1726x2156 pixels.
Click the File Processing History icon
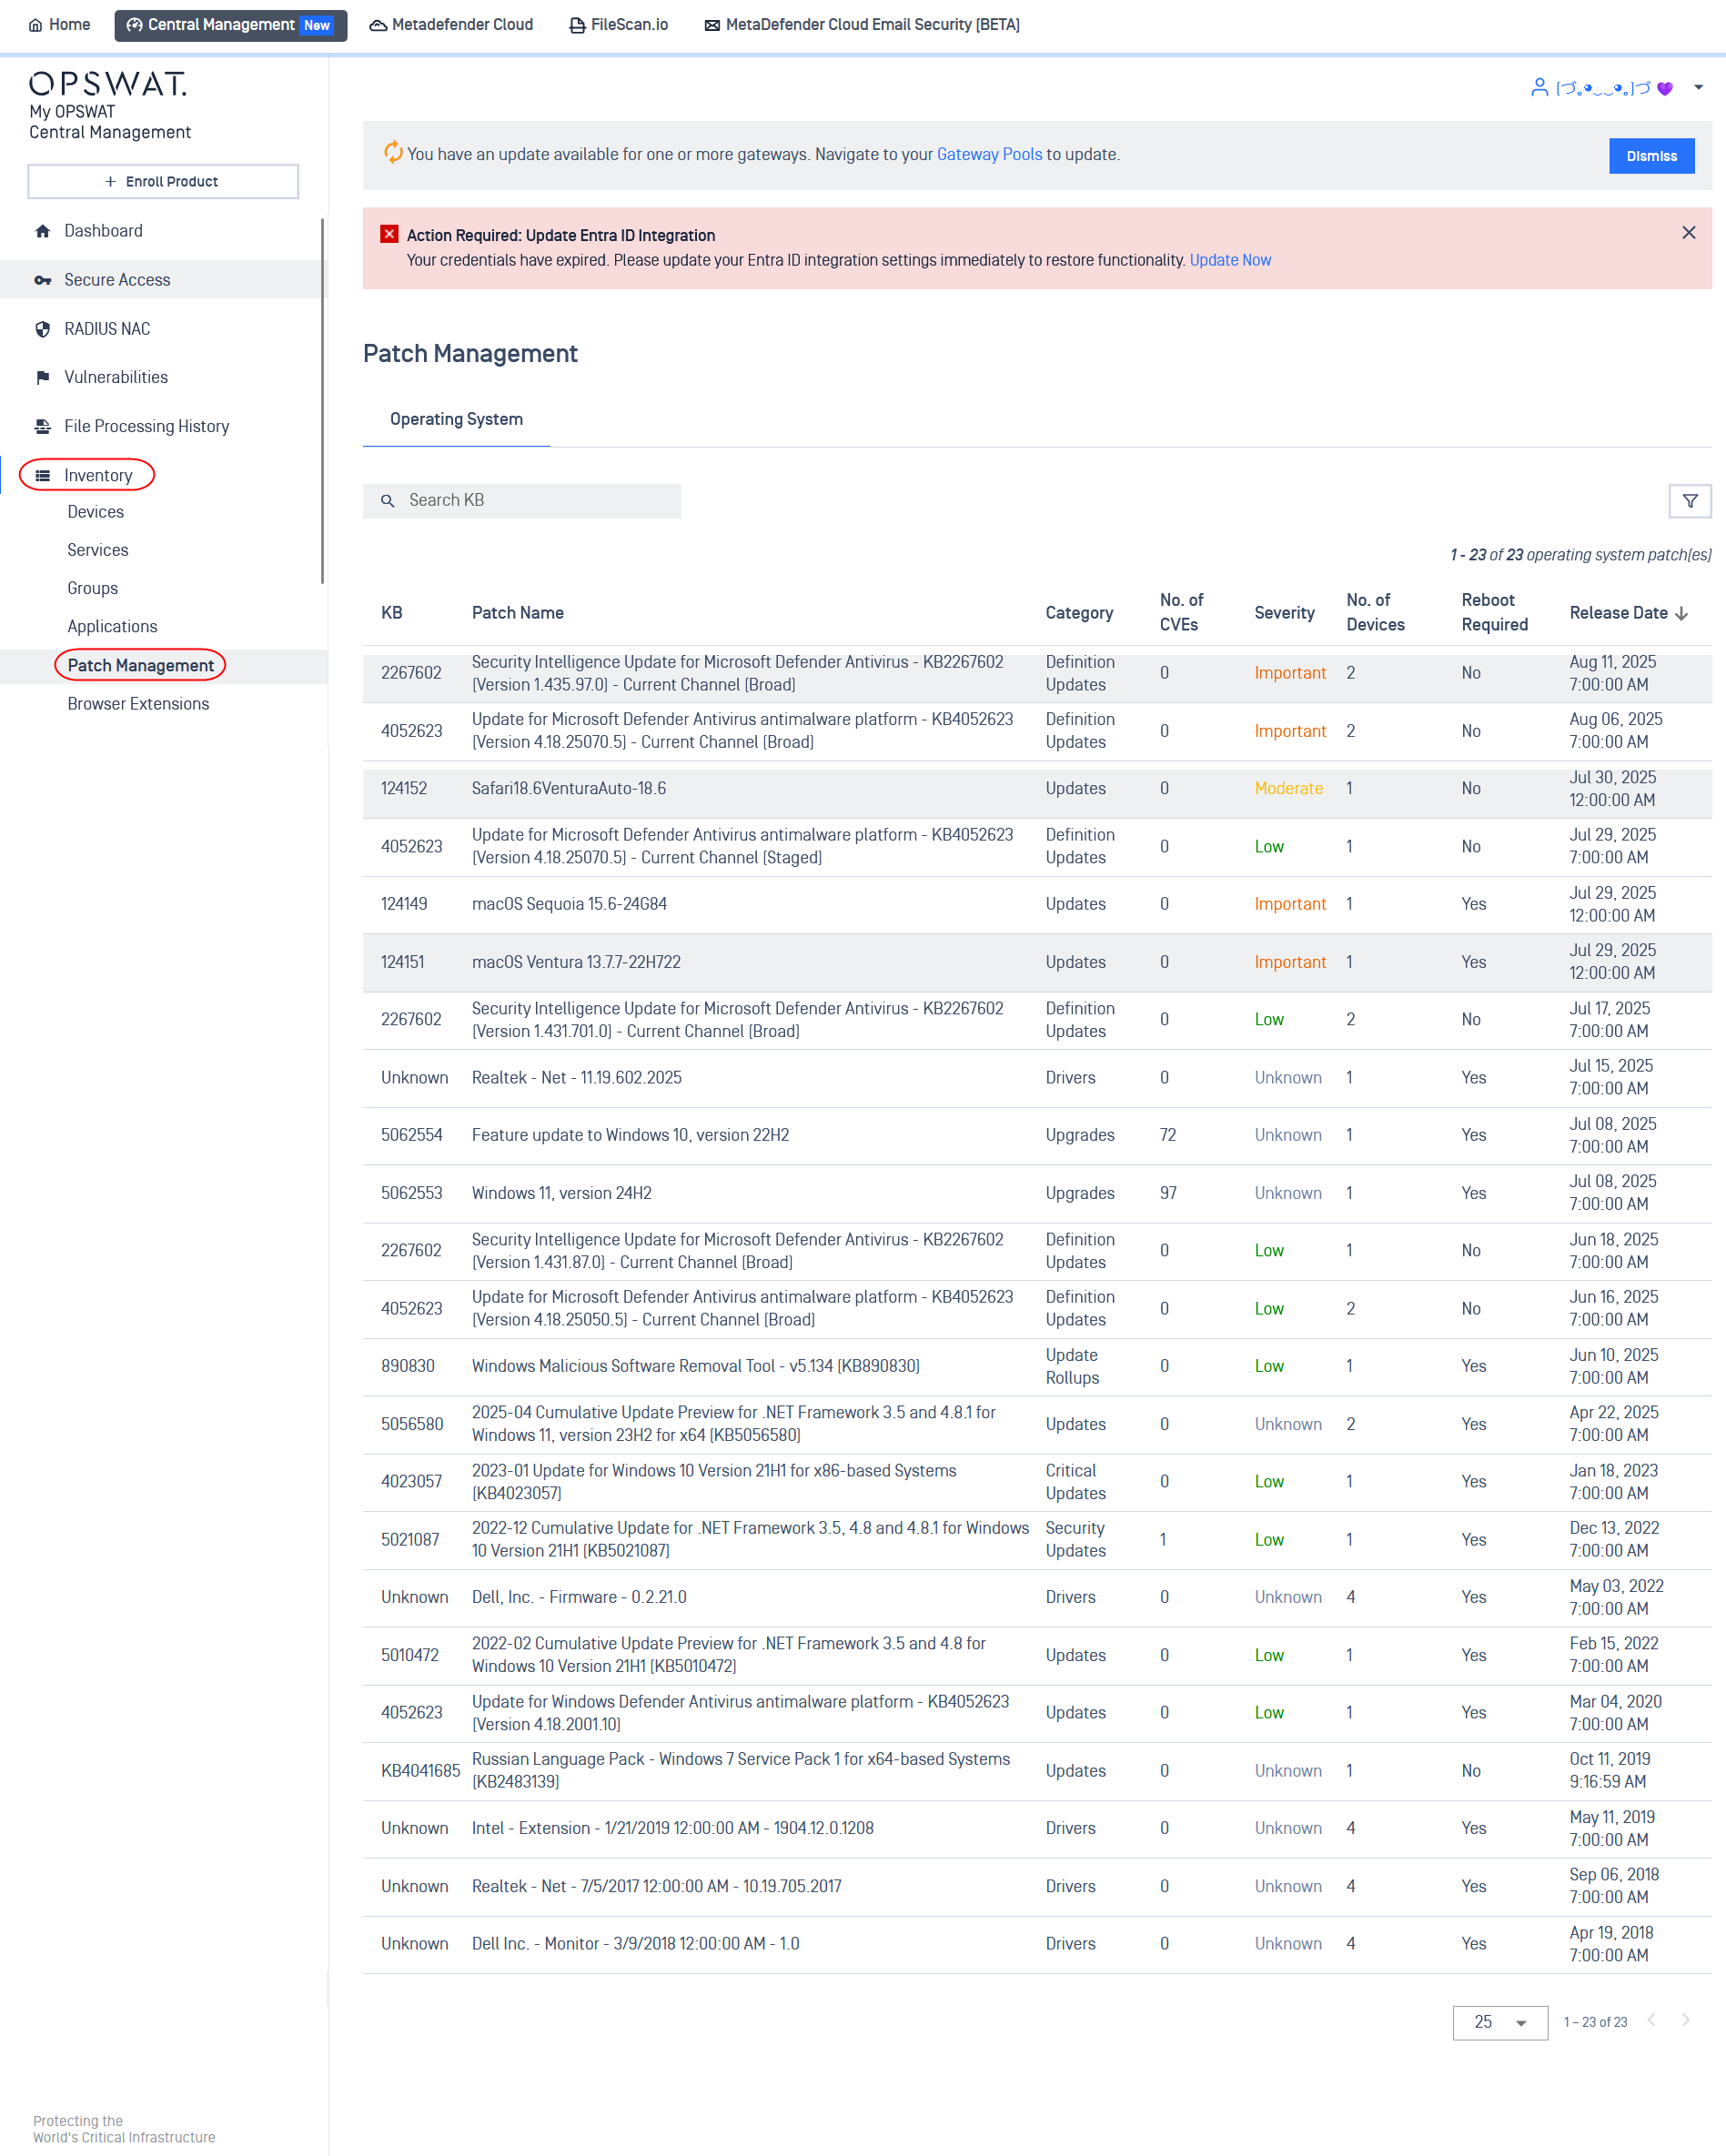click(42, 426)
